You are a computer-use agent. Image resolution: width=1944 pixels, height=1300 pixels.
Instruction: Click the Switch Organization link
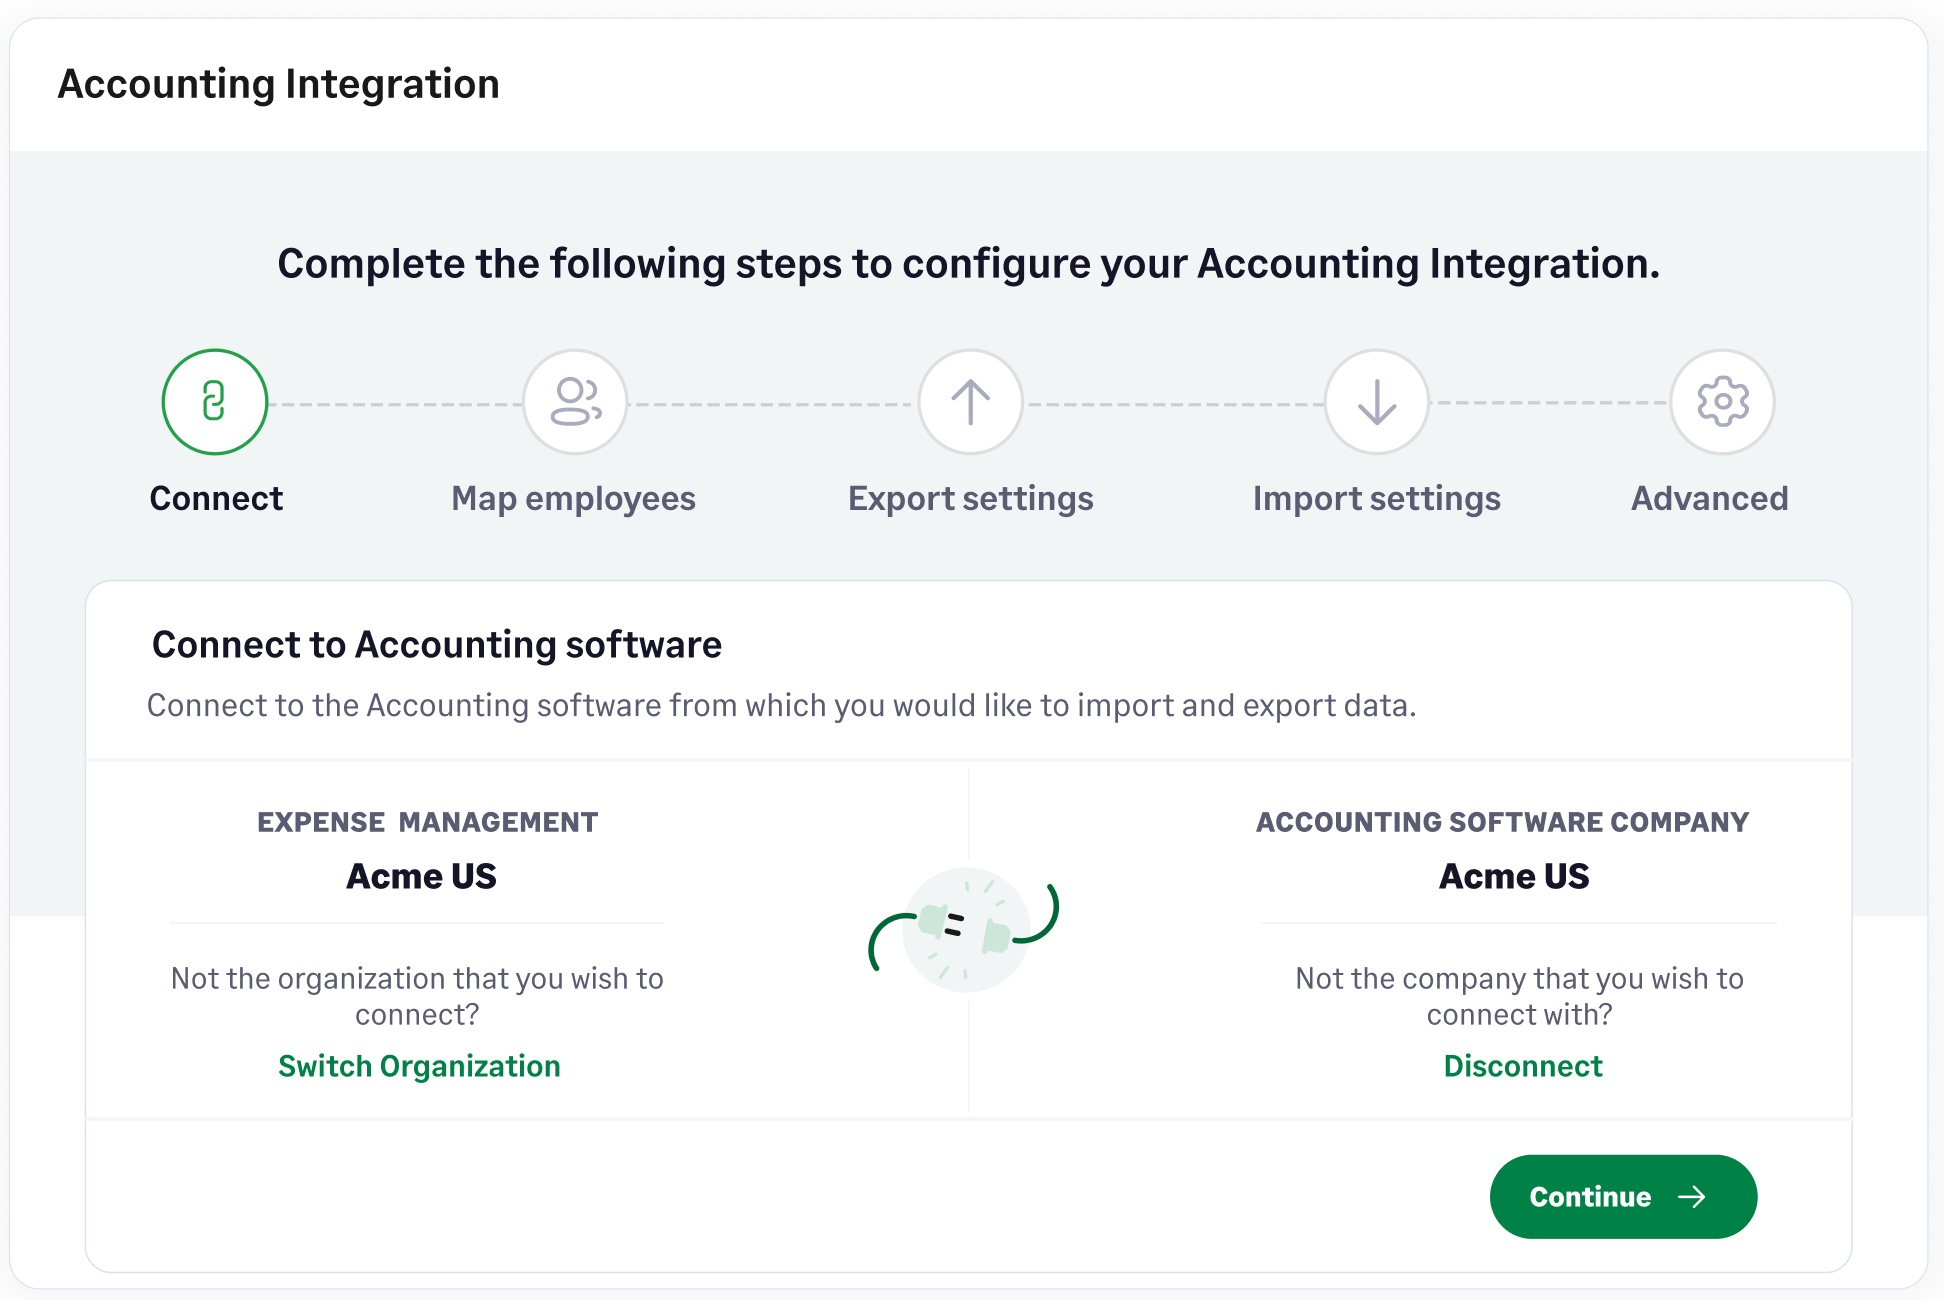coord(419,1065)
